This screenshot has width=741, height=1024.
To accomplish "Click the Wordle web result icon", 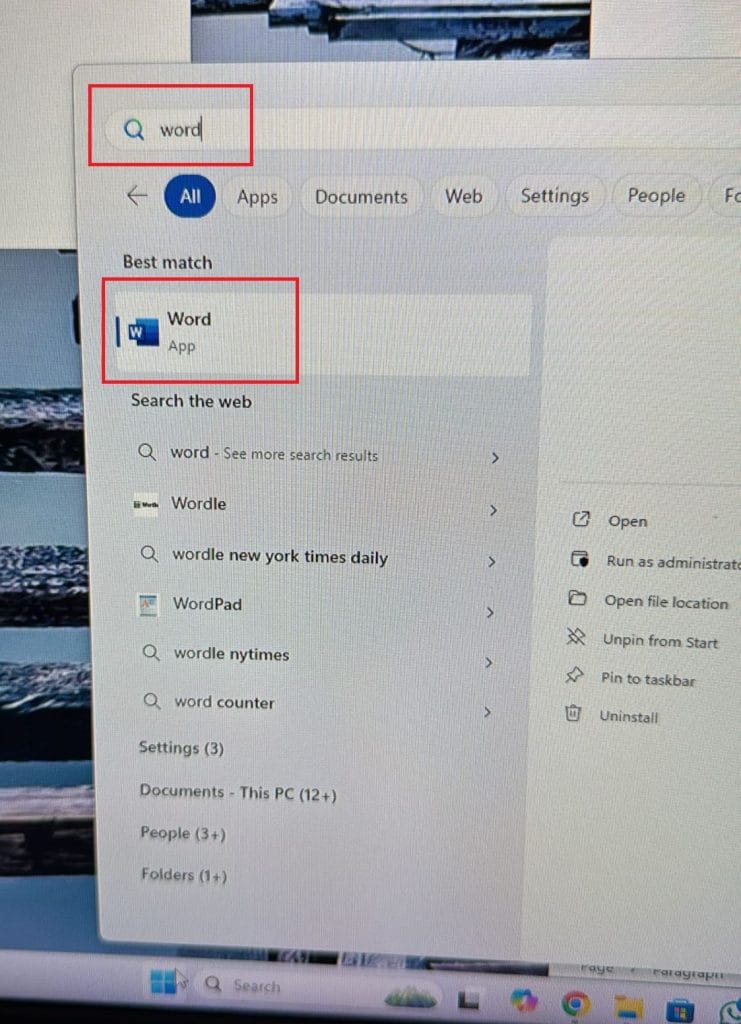I will pyautogui.click(x=146, y=505).
